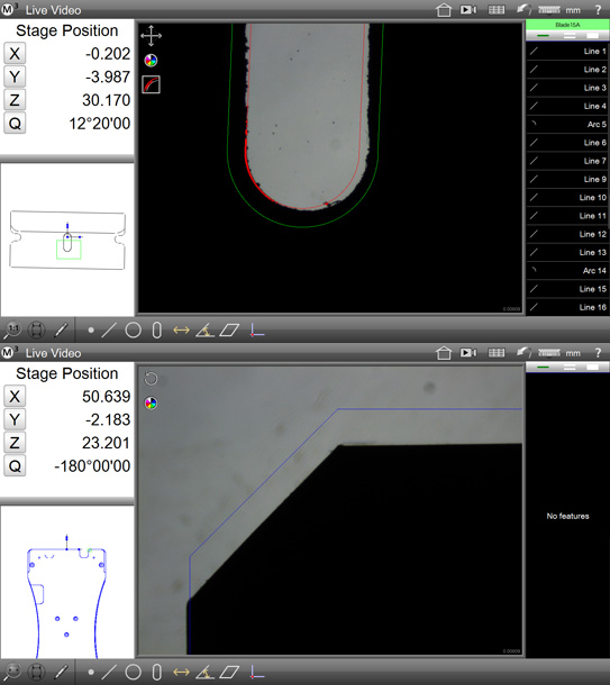Select Line 10 in the feature list
The image size is (610, 685).
pyautogui.click(x=567, y=197)
